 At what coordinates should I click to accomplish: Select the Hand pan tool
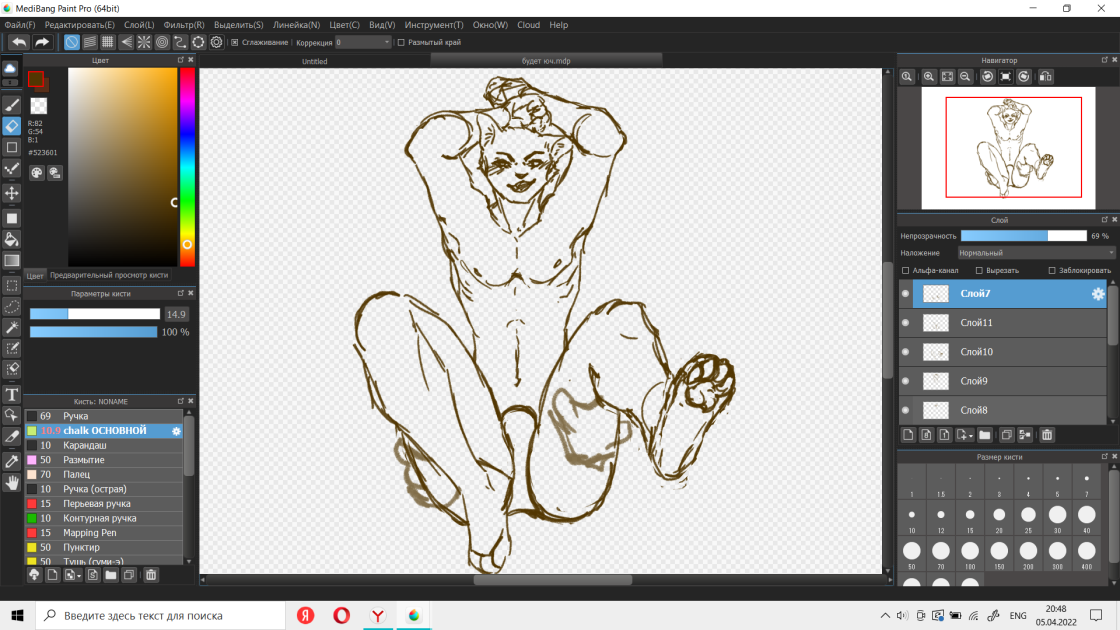[x=11, y=483]
